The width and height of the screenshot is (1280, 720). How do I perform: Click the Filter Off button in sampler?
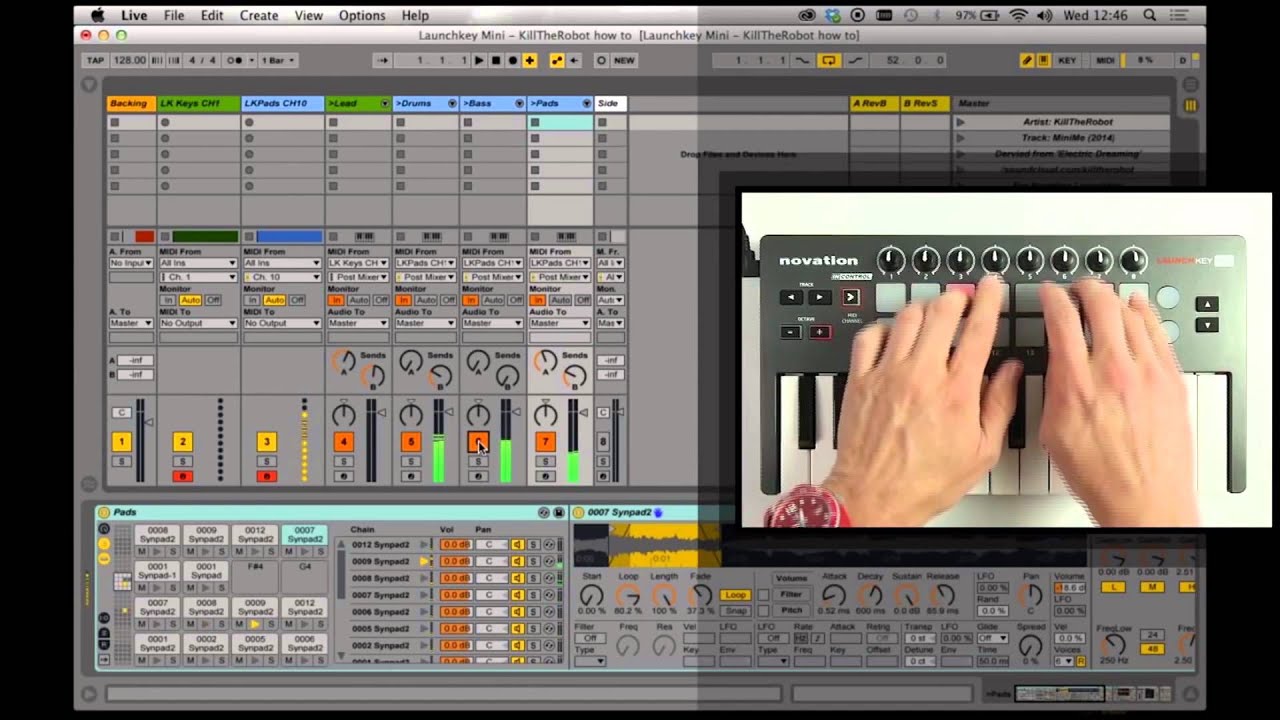590,638
